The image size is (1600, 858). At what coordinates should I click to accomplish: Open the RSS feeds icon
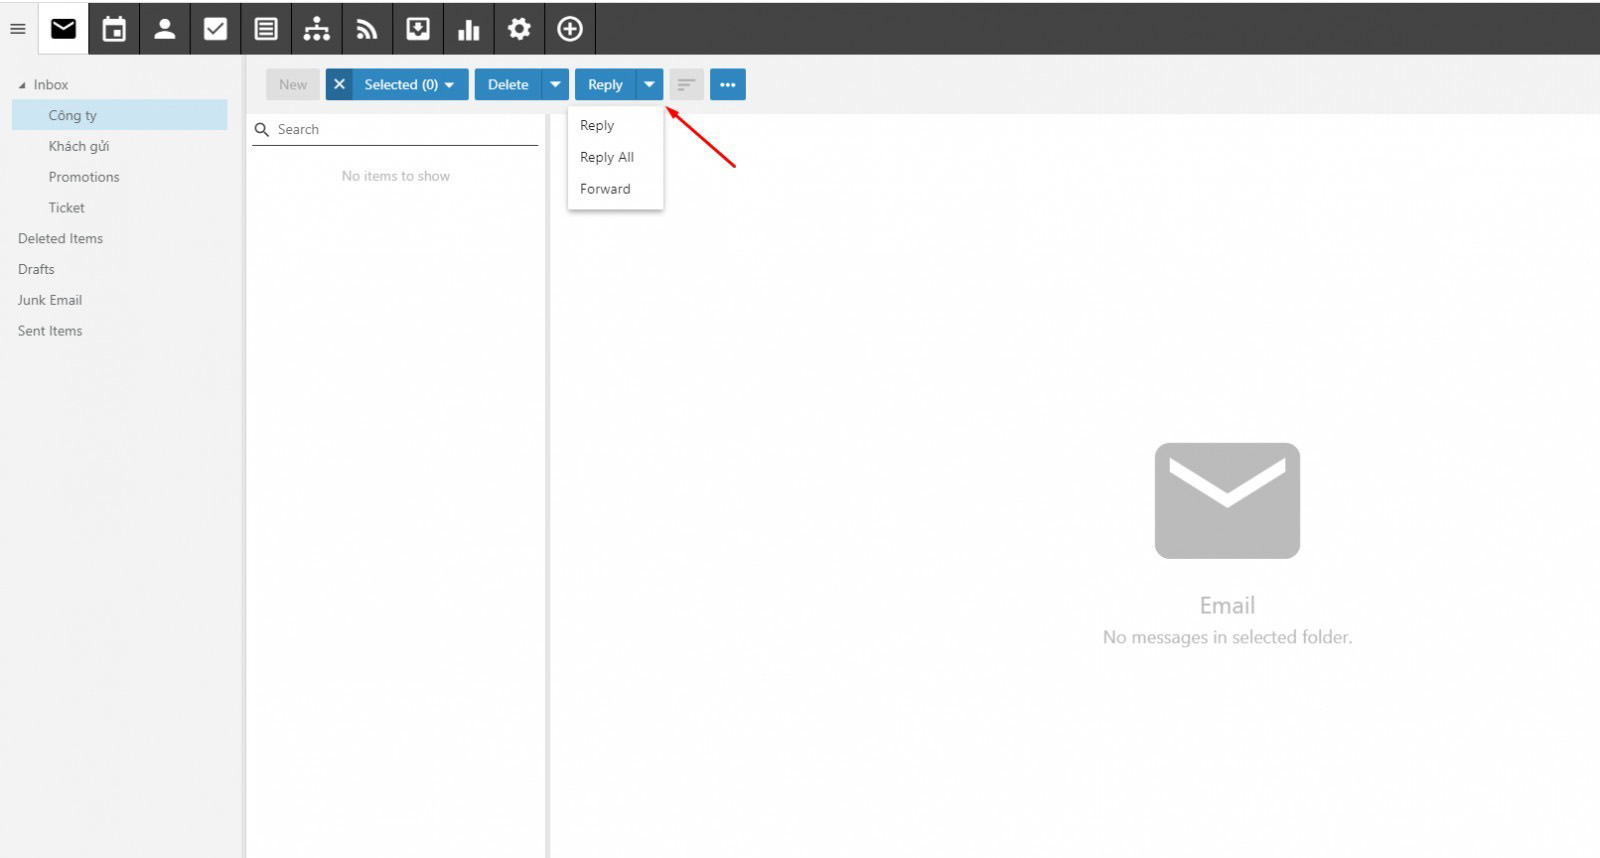(x=367, y=29)
